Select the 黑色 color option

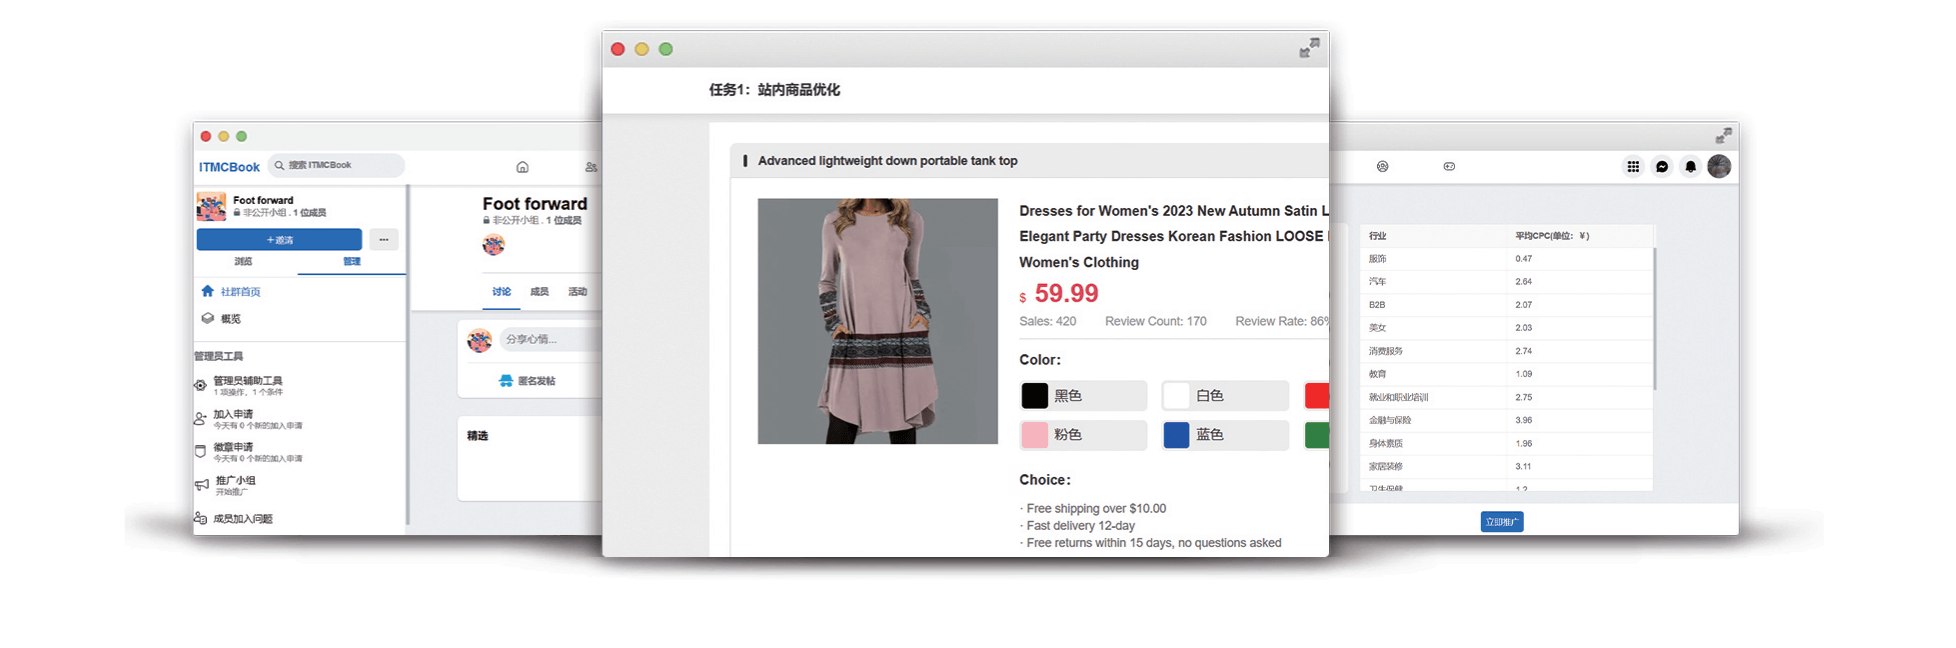[1083, 396]
